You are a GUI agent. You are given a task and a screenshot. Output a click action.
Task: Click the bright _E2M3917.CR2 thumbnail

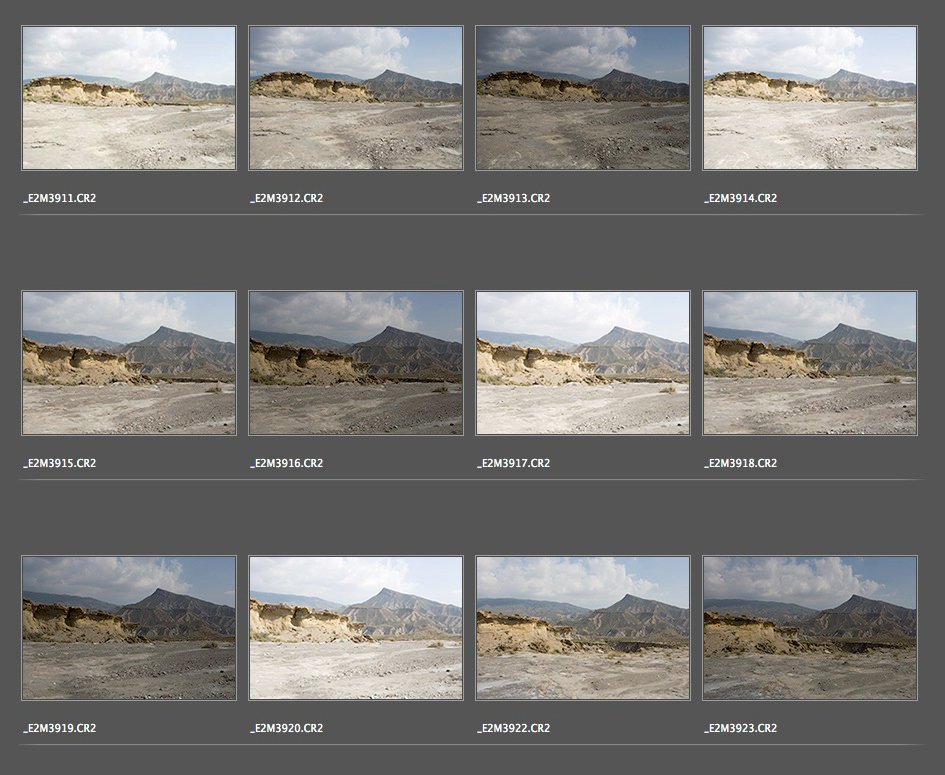click(583, 363)
